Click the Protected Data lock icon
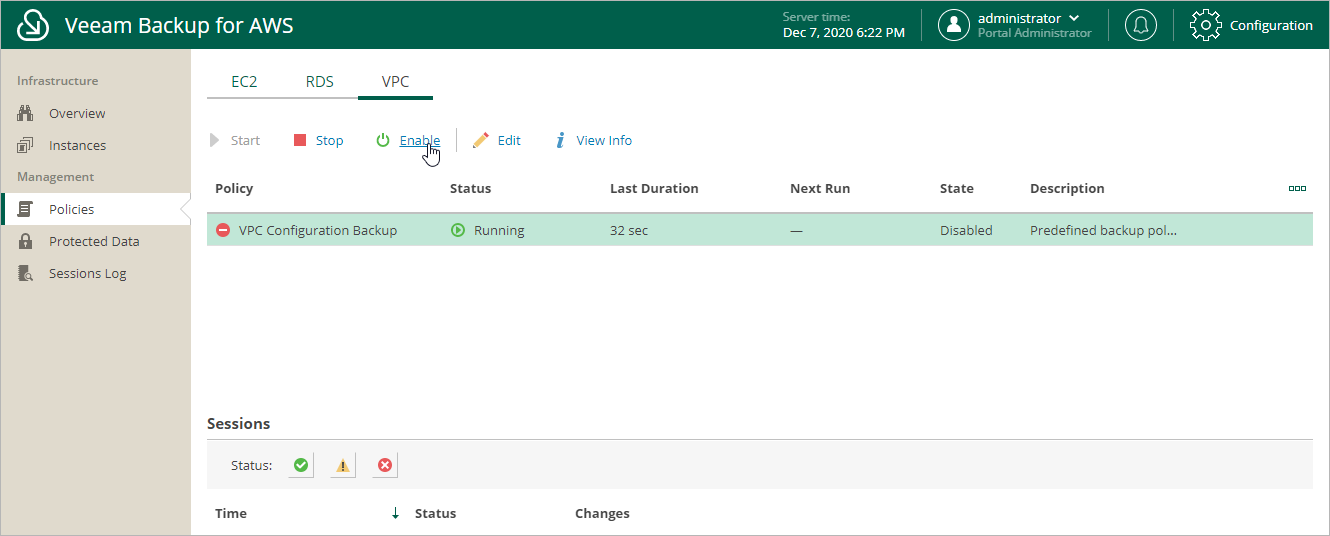The image size is (1330, 536). coord(27,241)
